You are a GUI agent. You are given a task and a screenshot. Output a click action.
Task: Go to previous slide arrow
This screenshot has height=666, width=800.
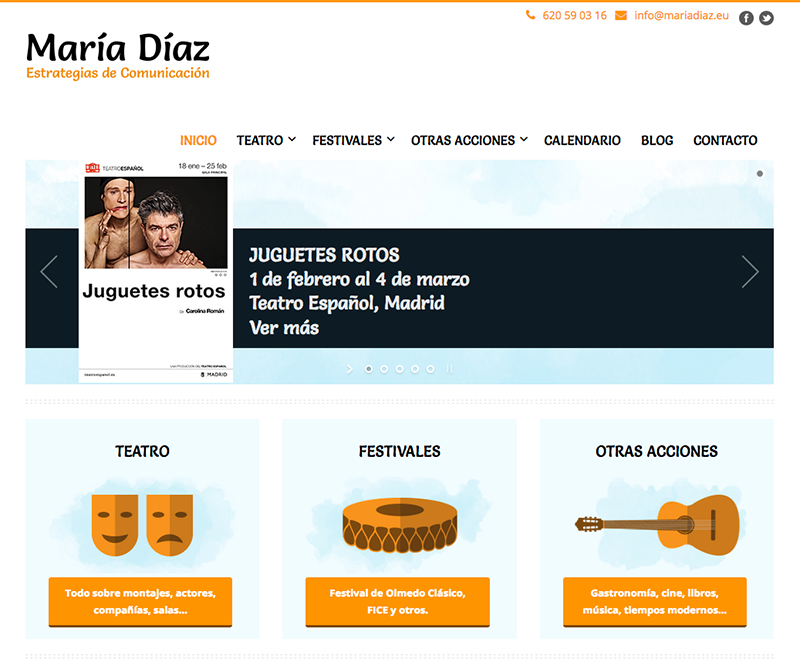49,272
